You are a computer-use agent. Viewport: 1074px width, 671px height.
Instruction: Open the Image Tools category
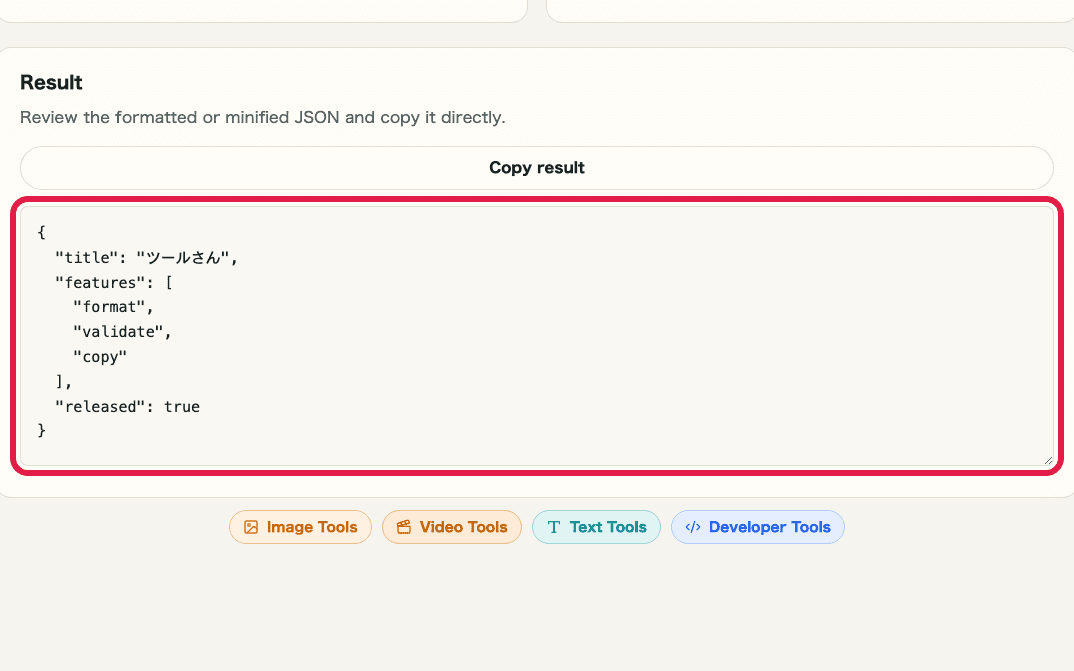click(x=300, y=527)
